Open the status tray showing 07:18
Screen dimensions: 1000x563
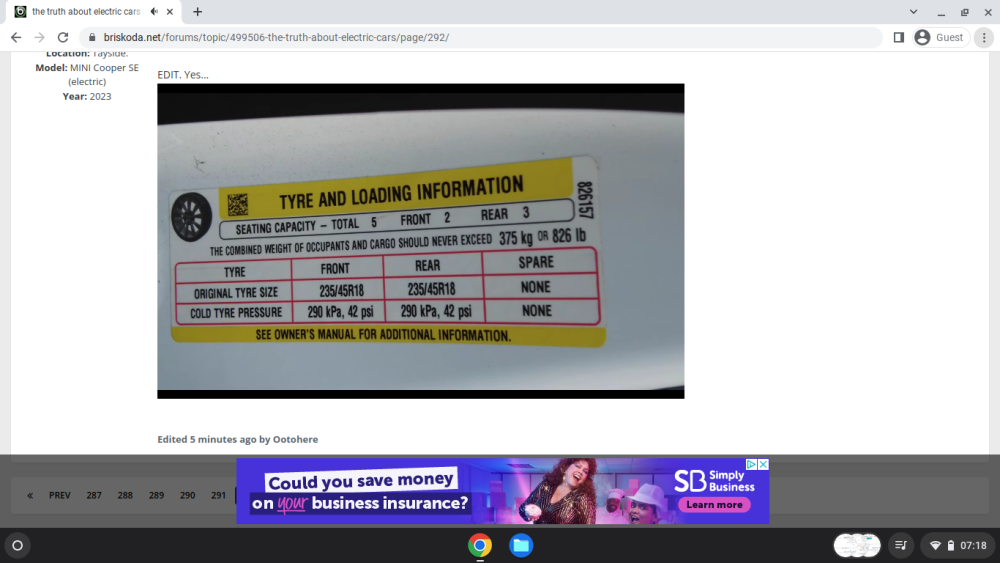click(959, 546)
